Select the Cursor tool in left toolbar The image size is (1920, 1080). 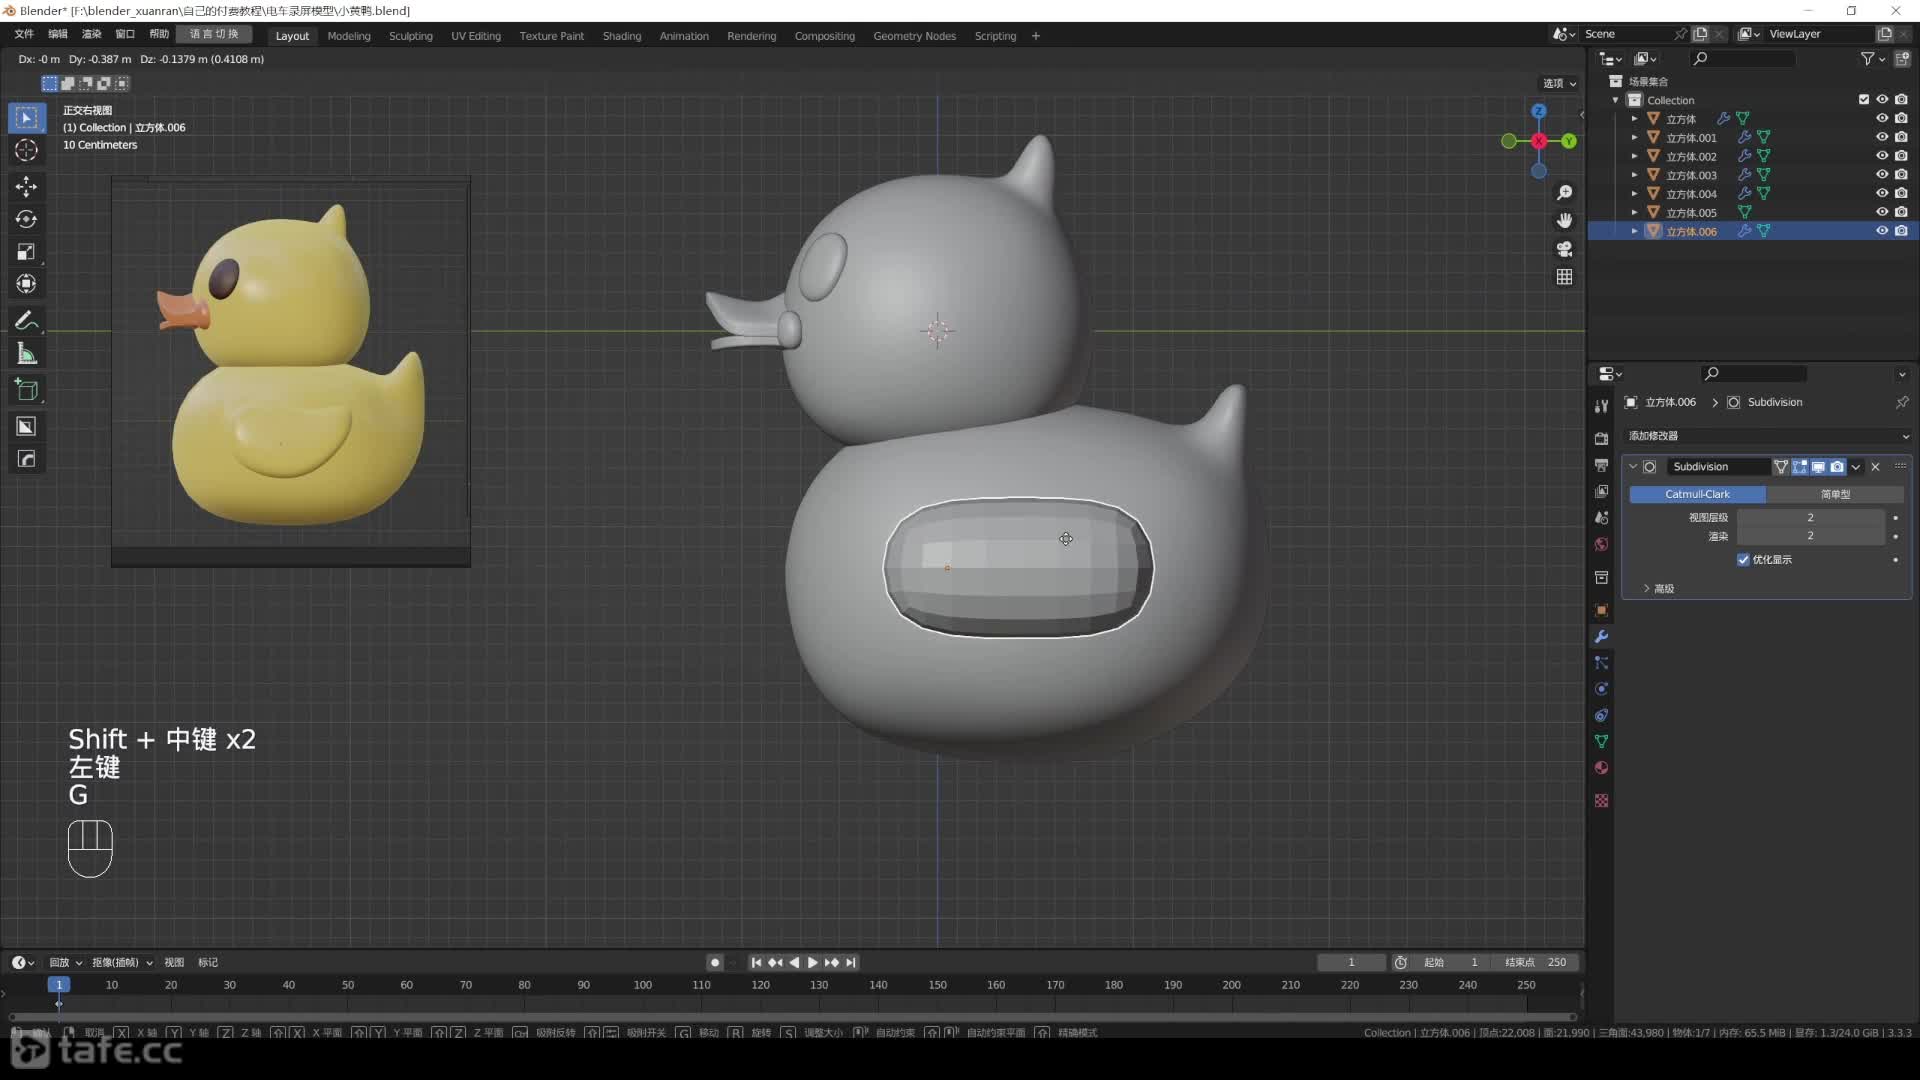[26, 151]
